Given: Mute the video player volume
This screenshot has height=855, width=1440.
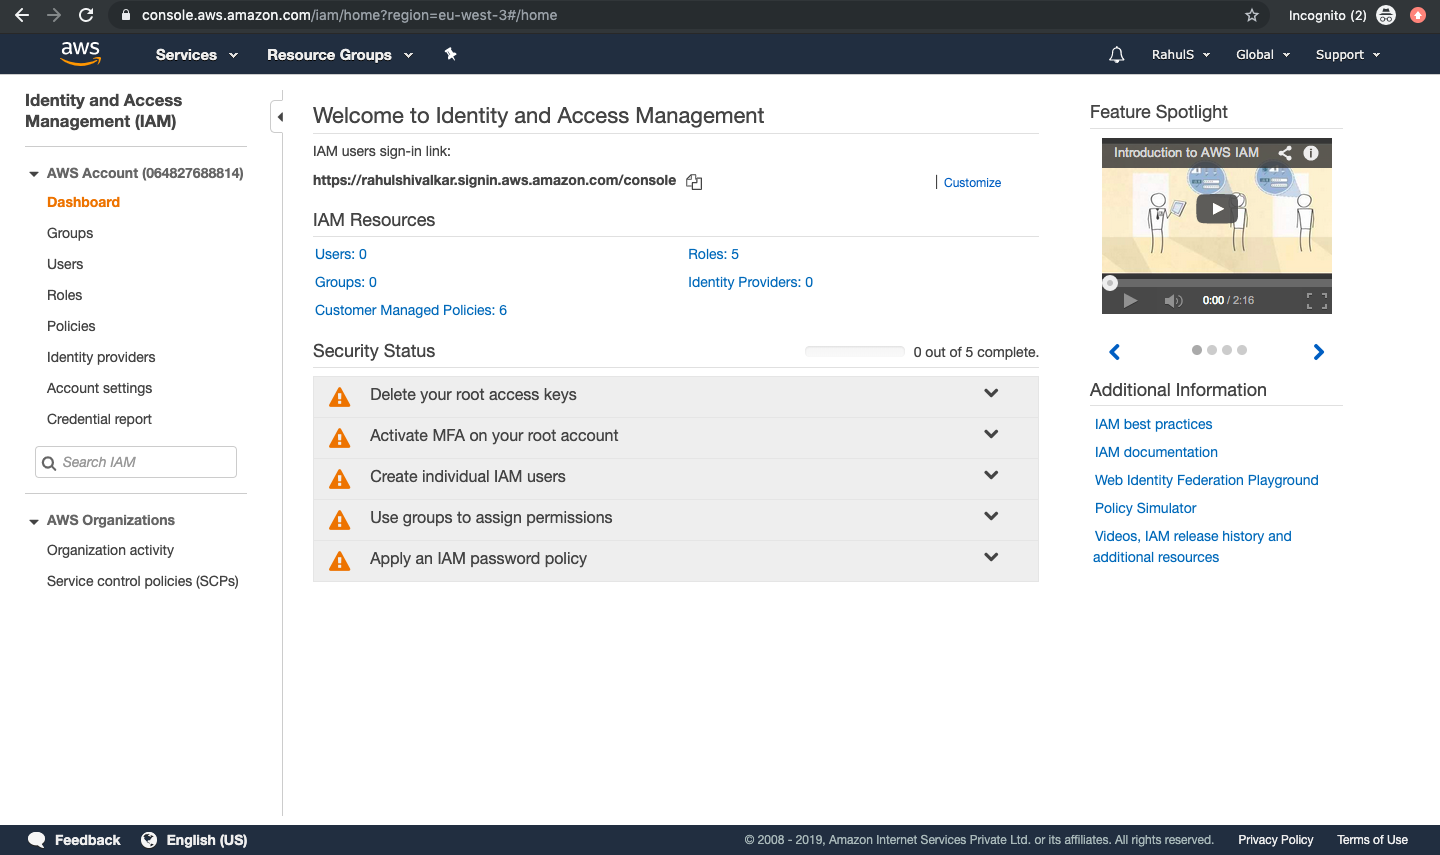Looking at the screenshot, I should pyautogui.click(x=1172, y=299).
